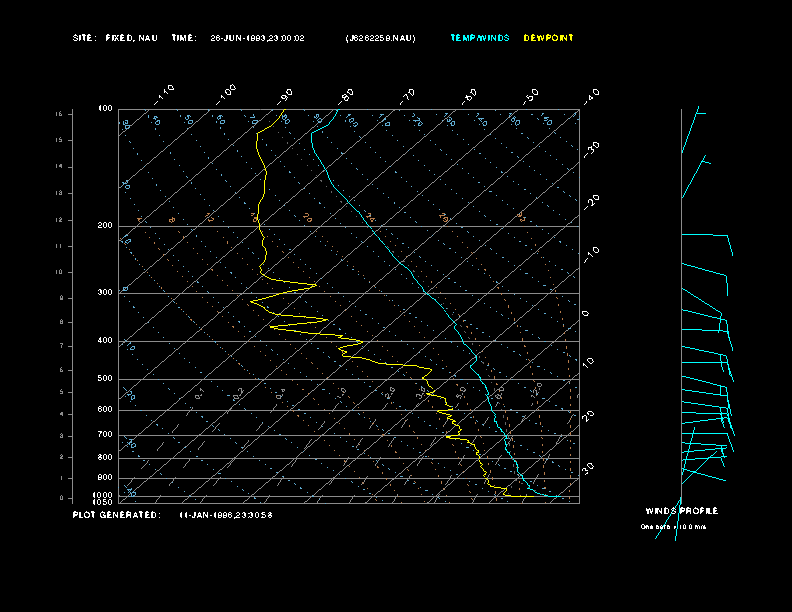792x612 pixels.
Task: Click the '-70' temperature axis label
Action: pos(408,96)
